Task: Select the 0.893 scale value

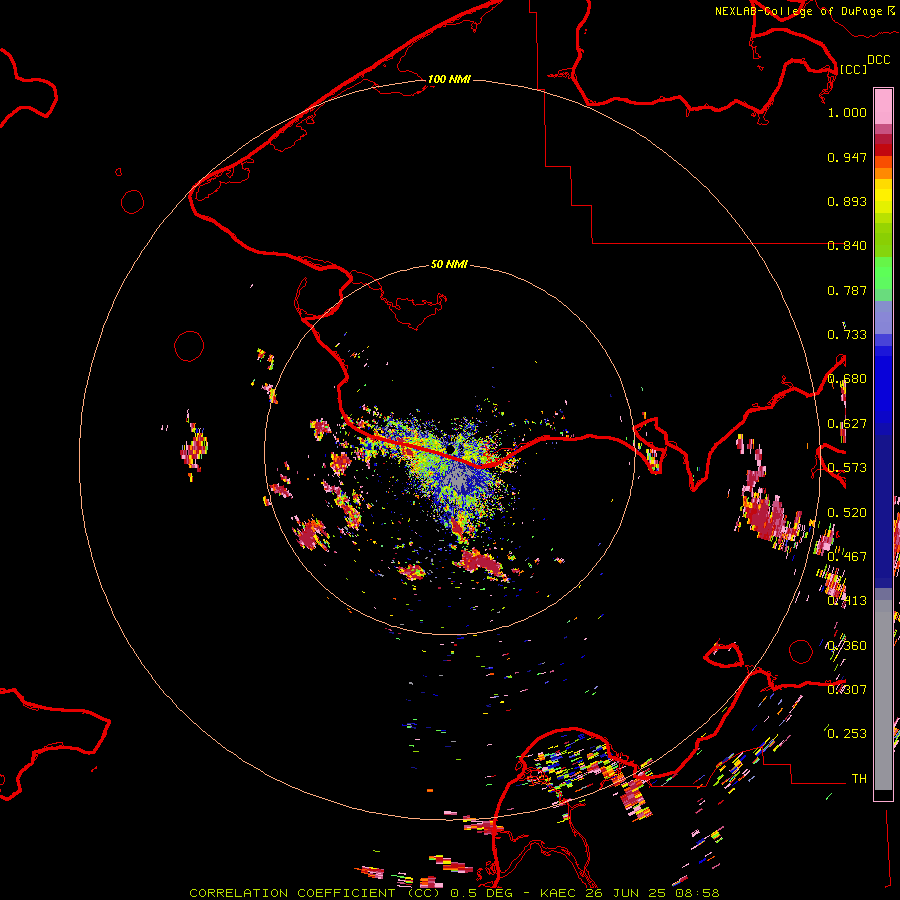Action: (x=847, y=201)
